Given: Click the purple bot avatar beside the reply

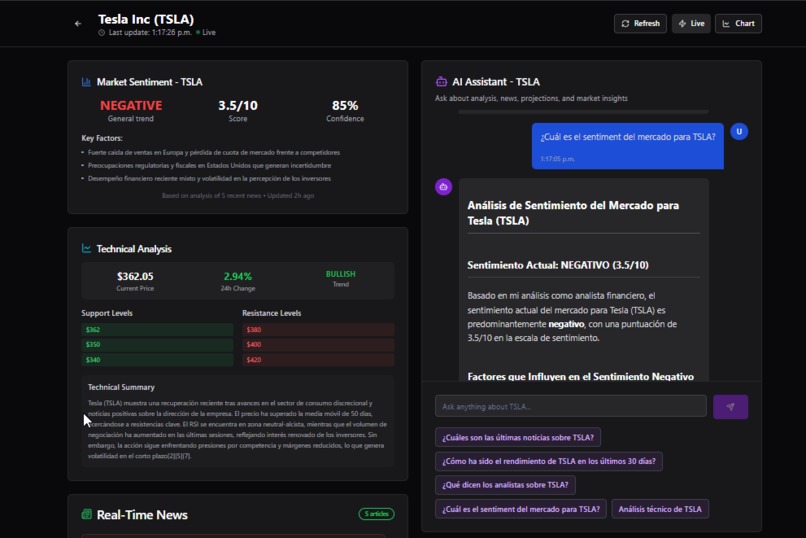Looking at the screenshot, I should pyautogui.click(x=444, y=187).
